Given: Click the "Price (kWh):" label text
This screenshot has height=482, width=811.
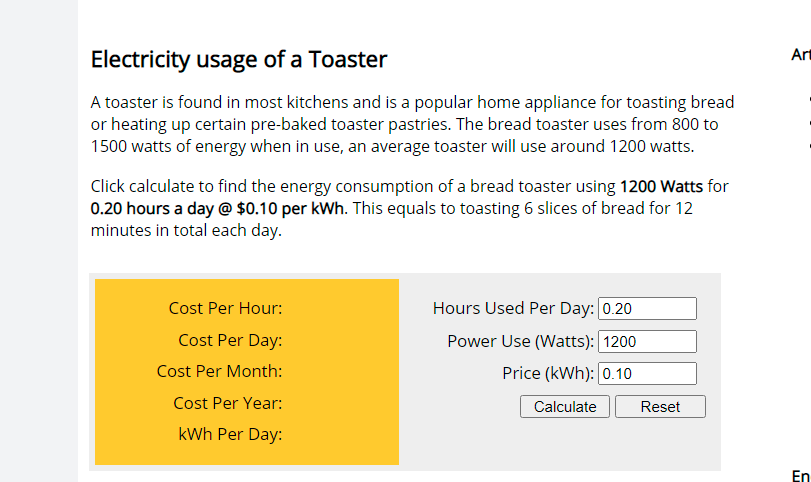Looking at the screenshot, I should pyautogui.click(x=548, y=373).
